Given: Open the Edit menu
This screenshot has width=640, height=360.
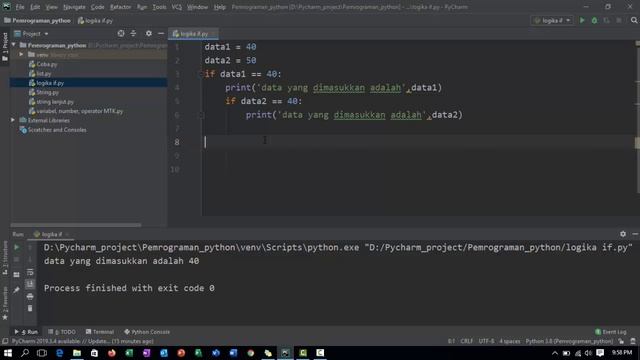Looking at the screenshot, I should click(35, 7).
